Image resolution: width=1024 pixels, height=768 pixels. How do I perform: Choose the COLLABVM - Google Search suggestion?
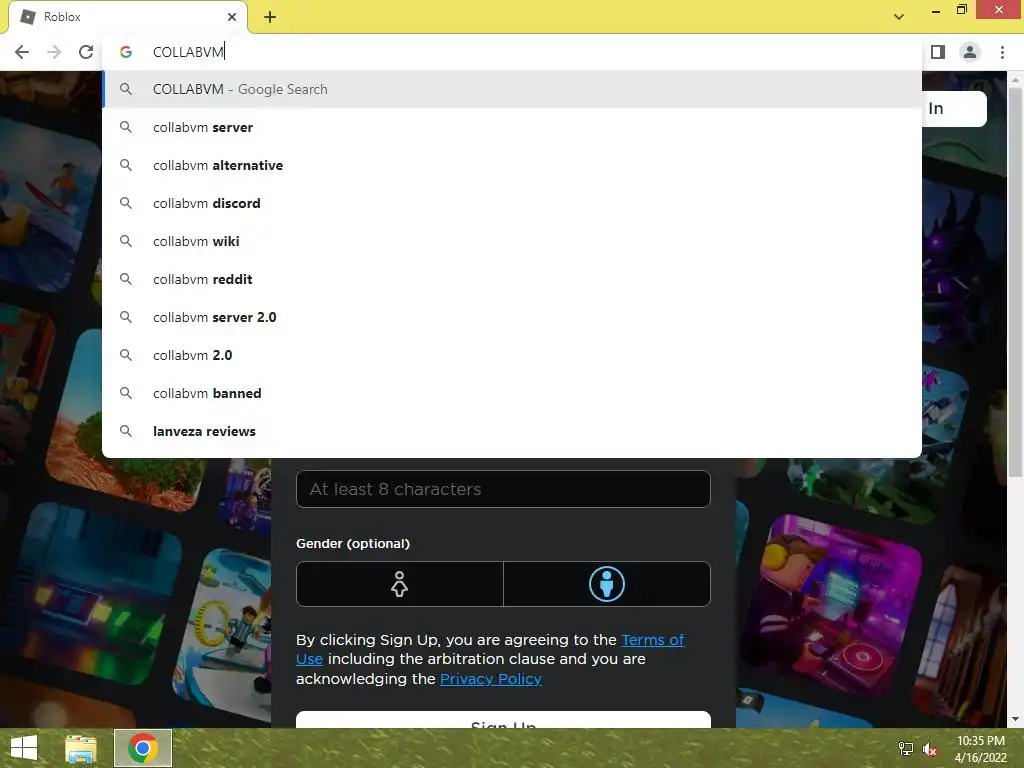pyautogui.click(x=512, y=89)
